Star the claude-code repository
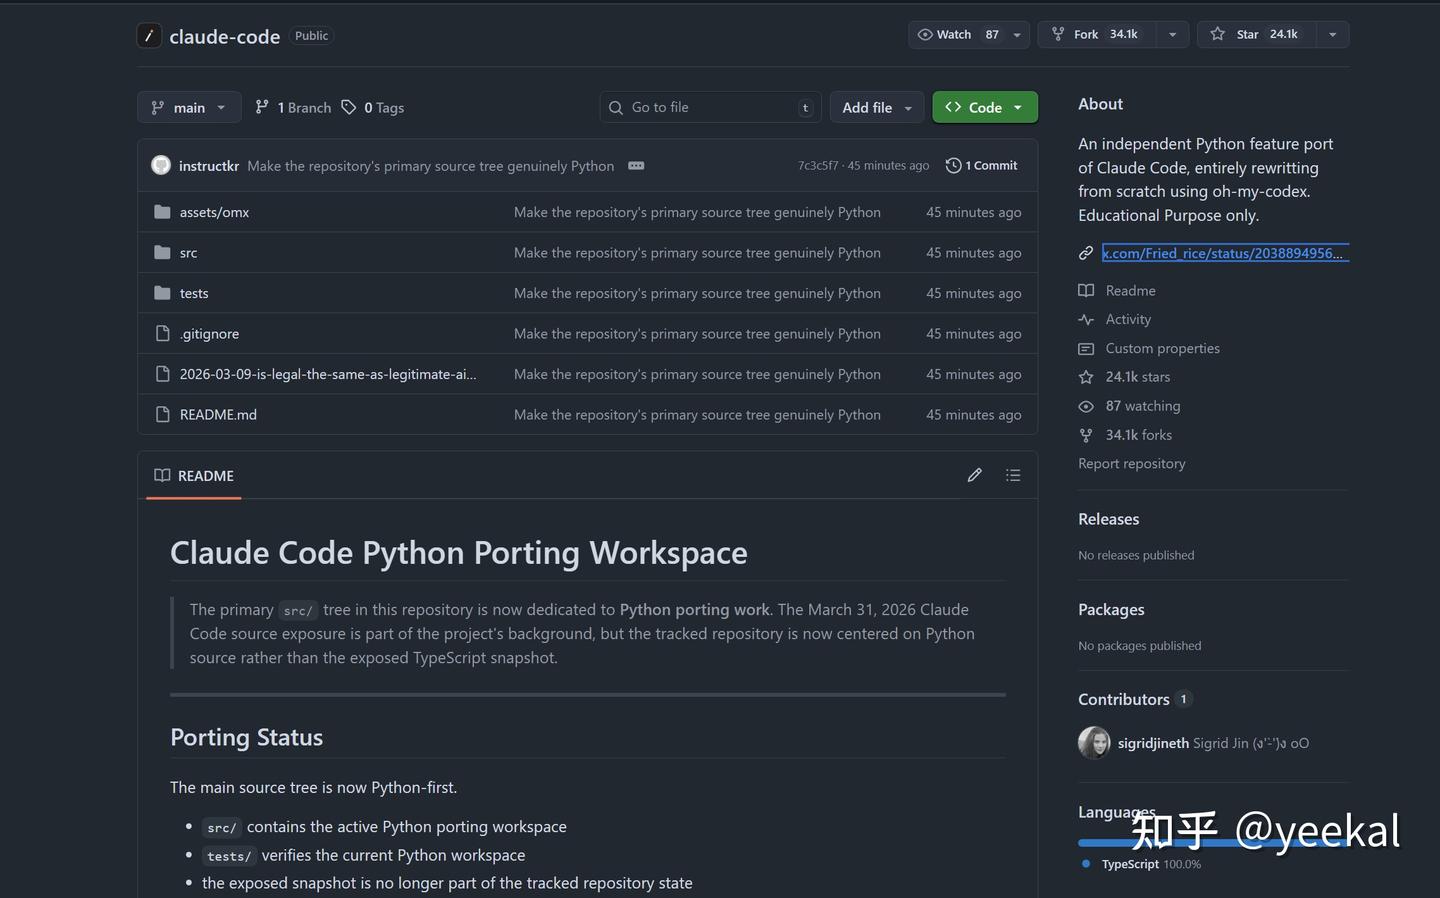1440x898 pixels. point(1257,34)
